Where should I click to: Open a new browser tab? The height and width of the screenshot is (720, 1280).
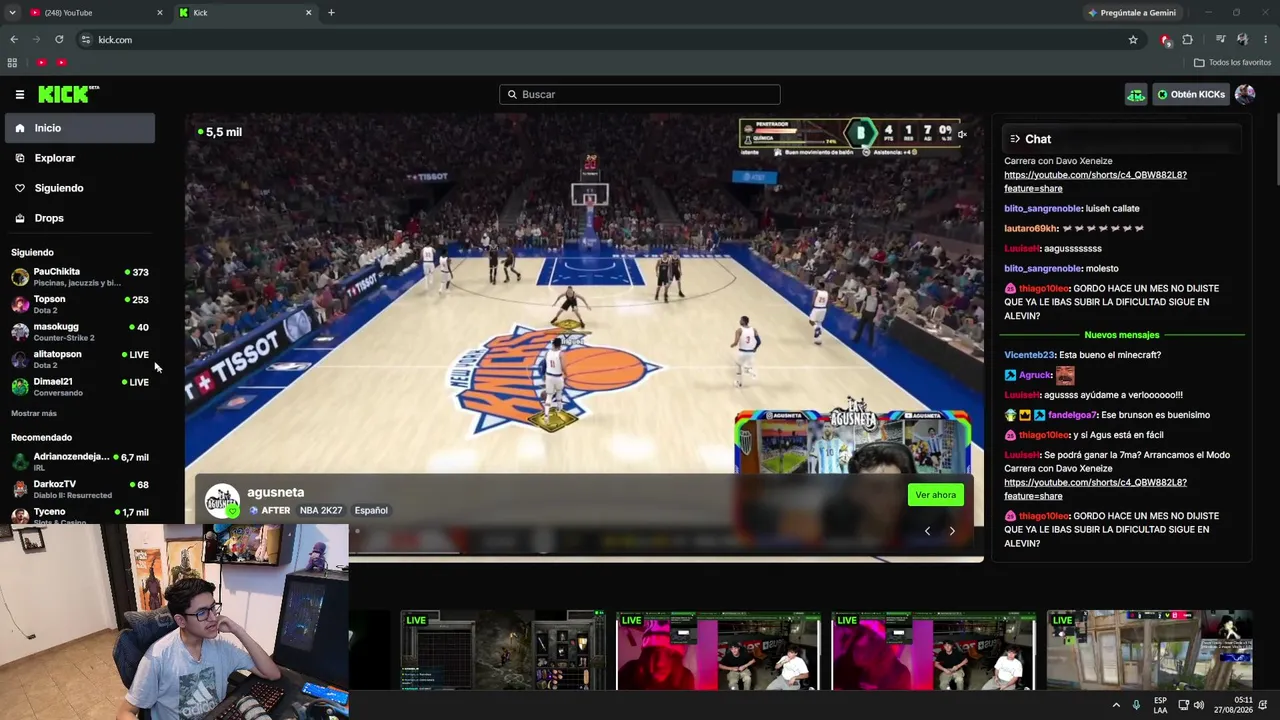331,13
